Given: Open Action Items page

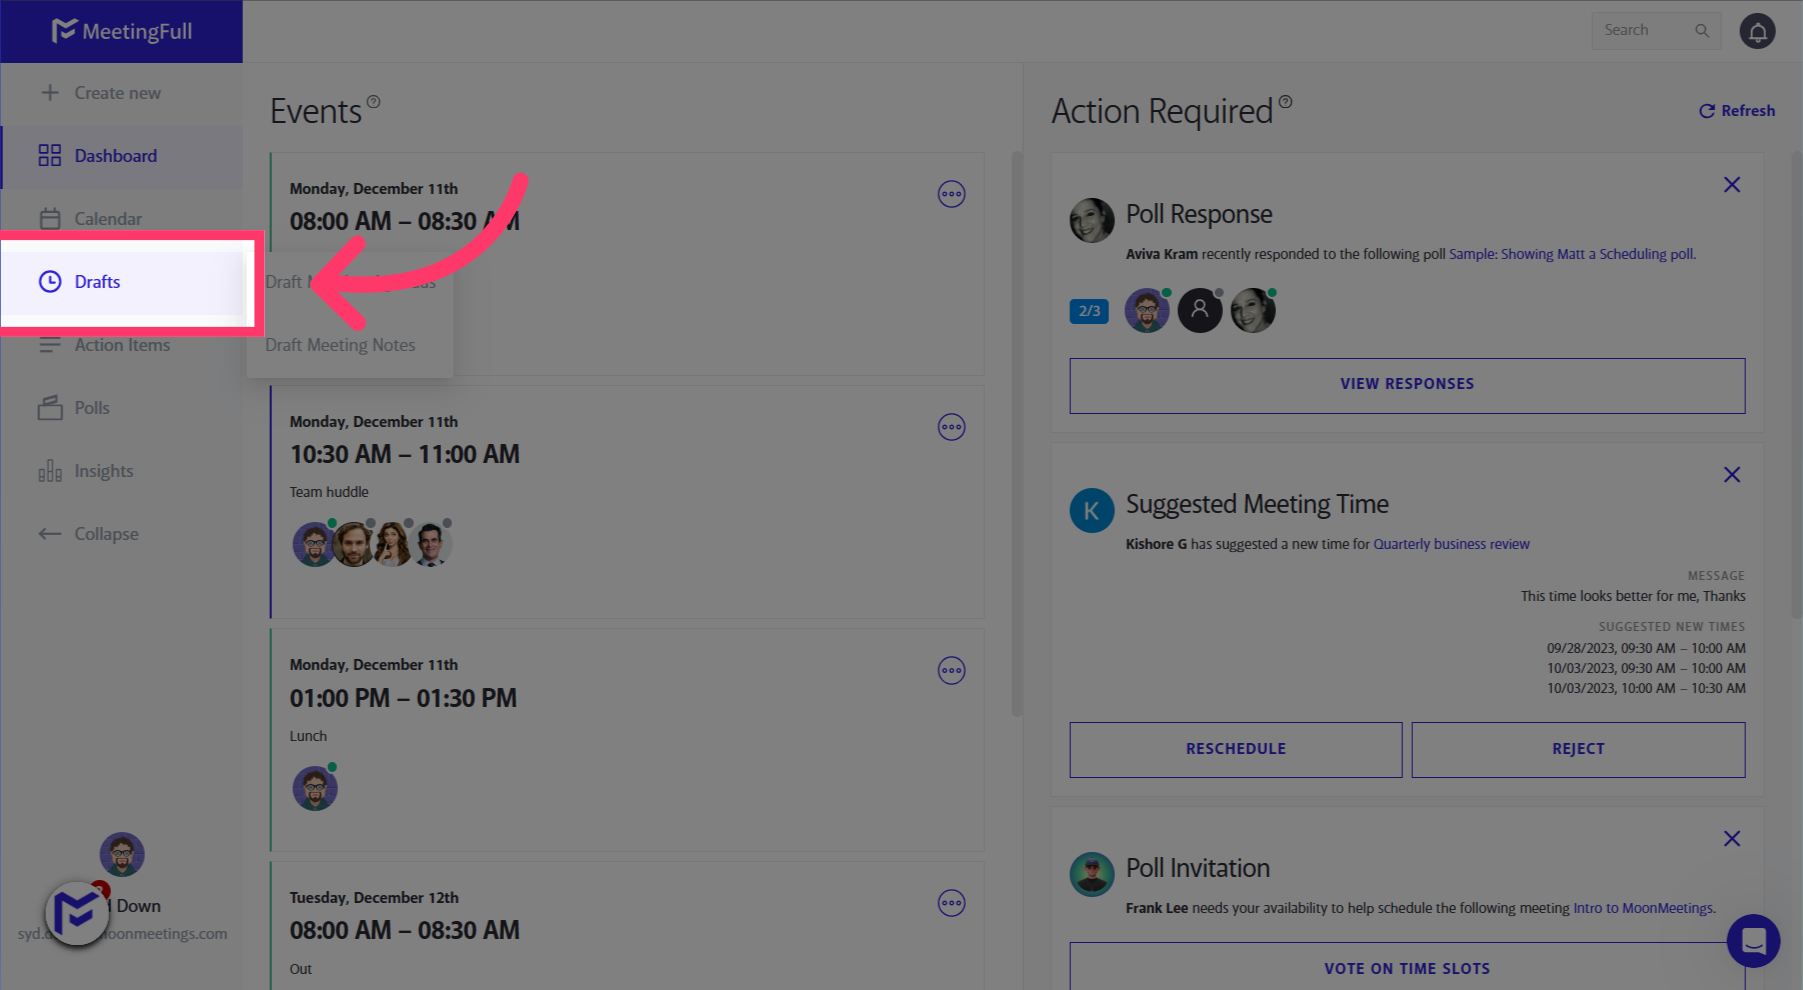Looking at the screenshot, I should pyautogui.click(x=121, y=345).
